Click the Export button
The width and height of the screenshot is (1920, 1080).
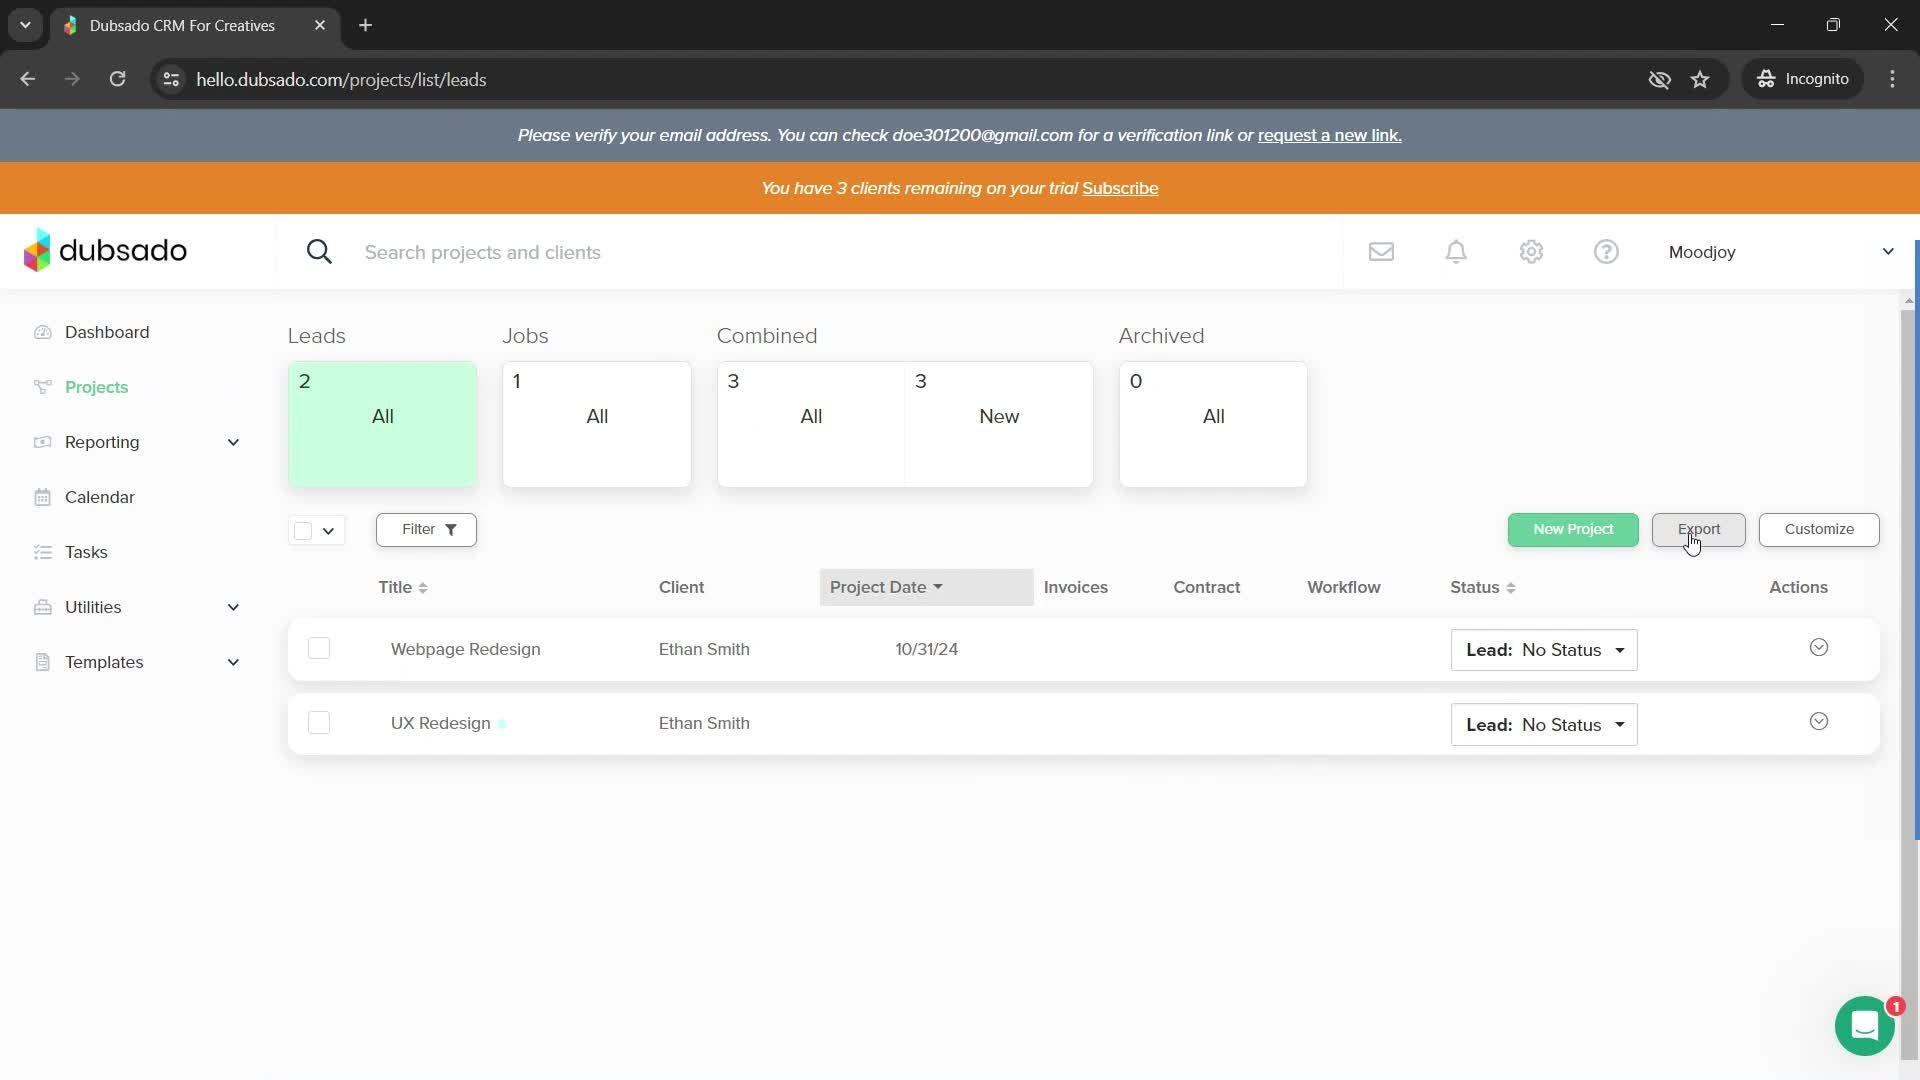tap(1698, 529)
